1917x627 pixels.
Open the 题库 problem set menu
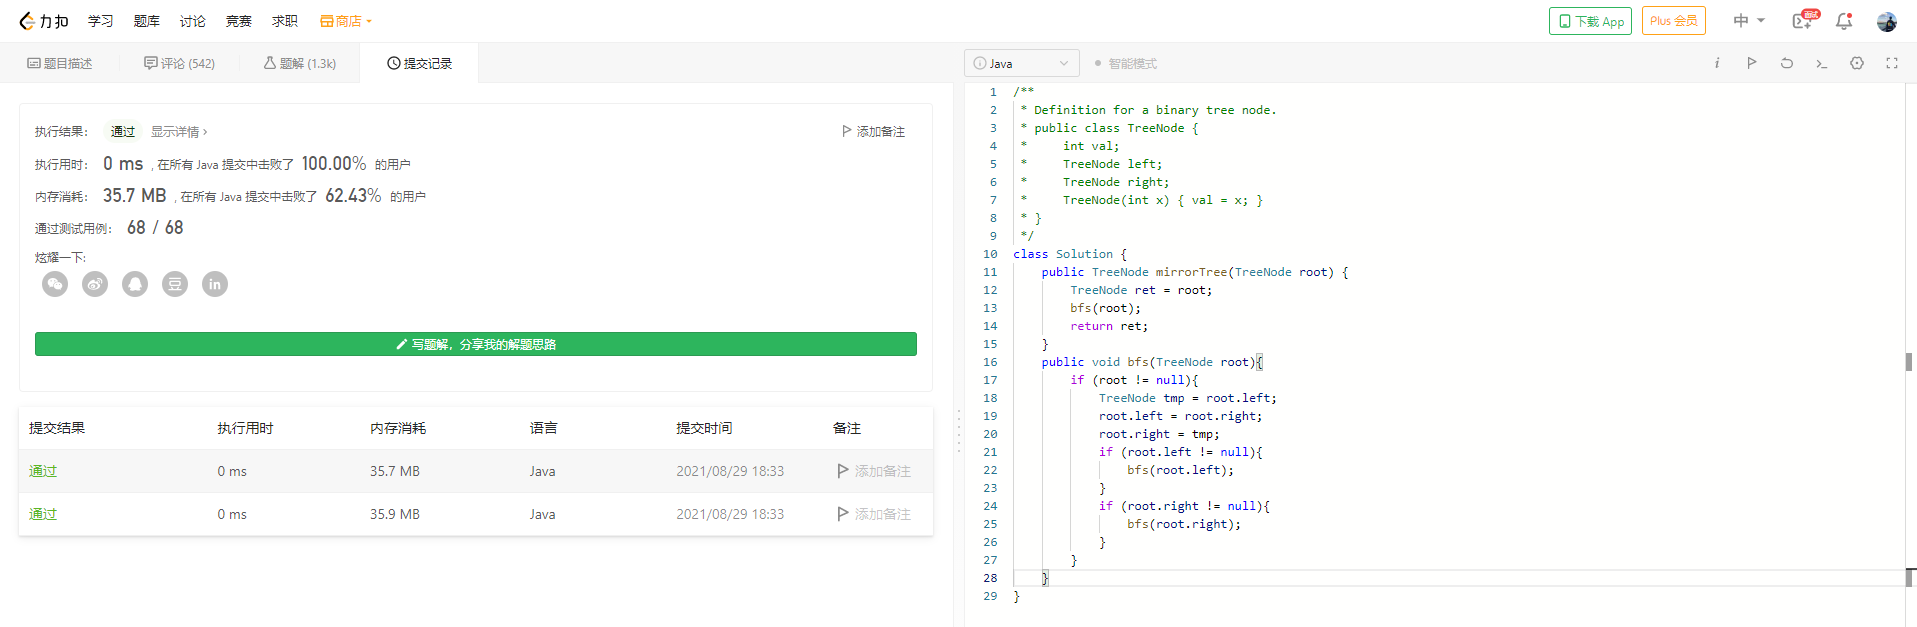click(x=147, y=21)
